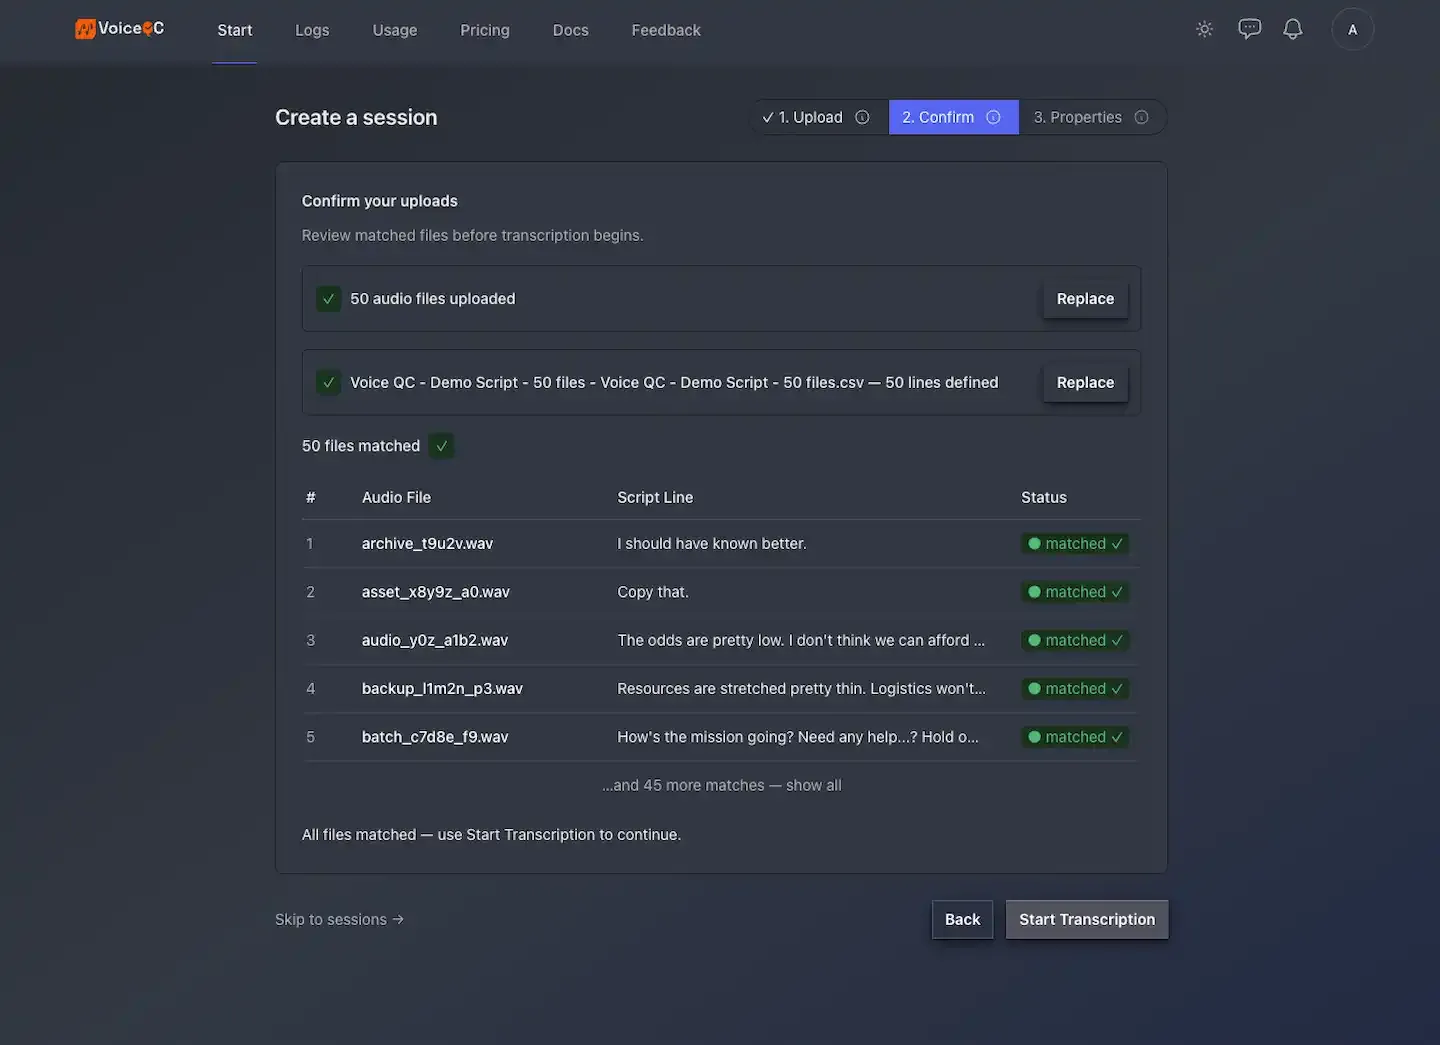Screen dimensions: 1440x1045
Task: Click matched status for archive_t9u2v.wav
Action: tap(1075, 543)
